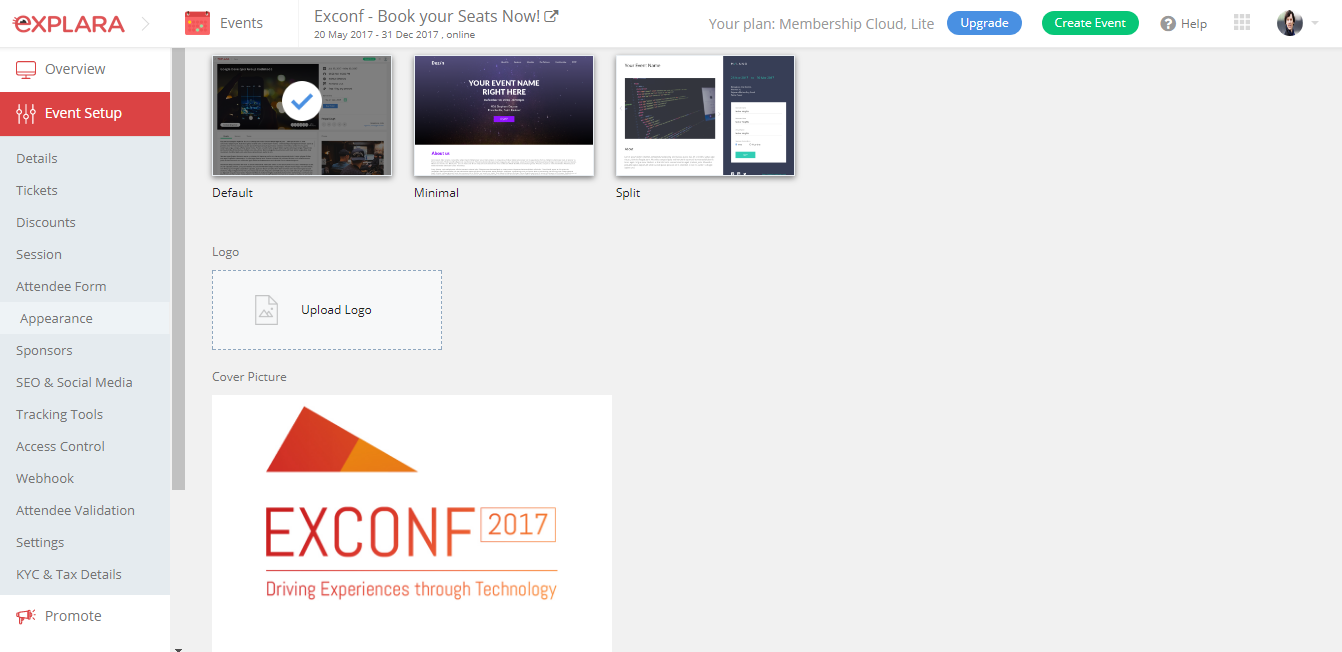Open the Overview section

click(85, 69)
